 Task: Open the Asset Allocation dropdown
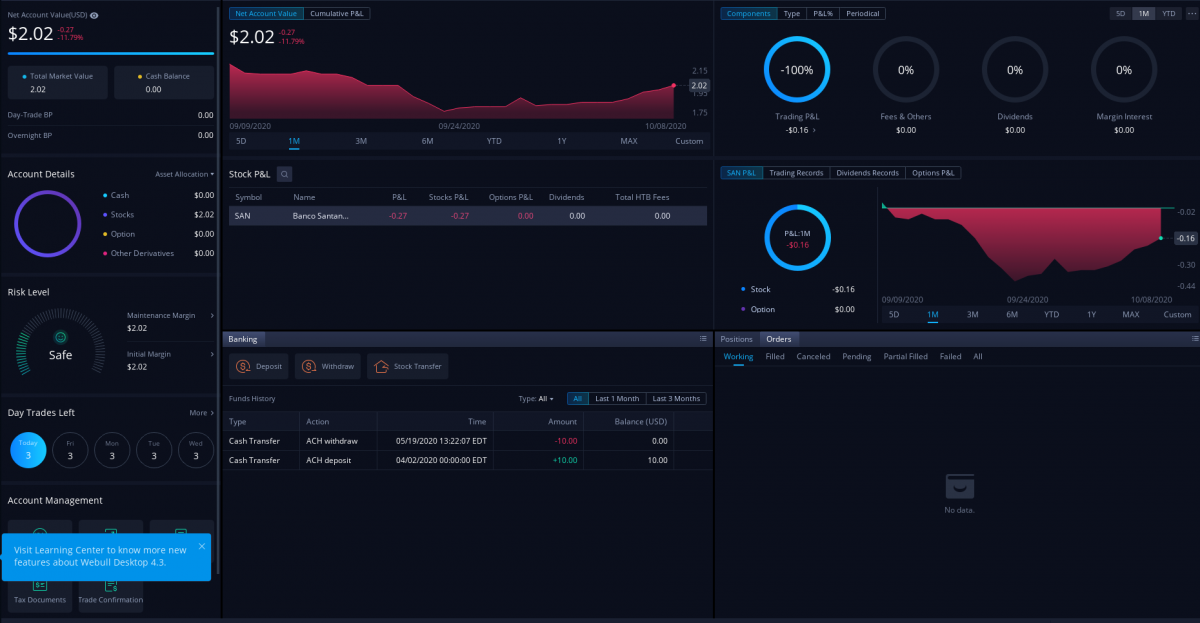pos(183,173)
